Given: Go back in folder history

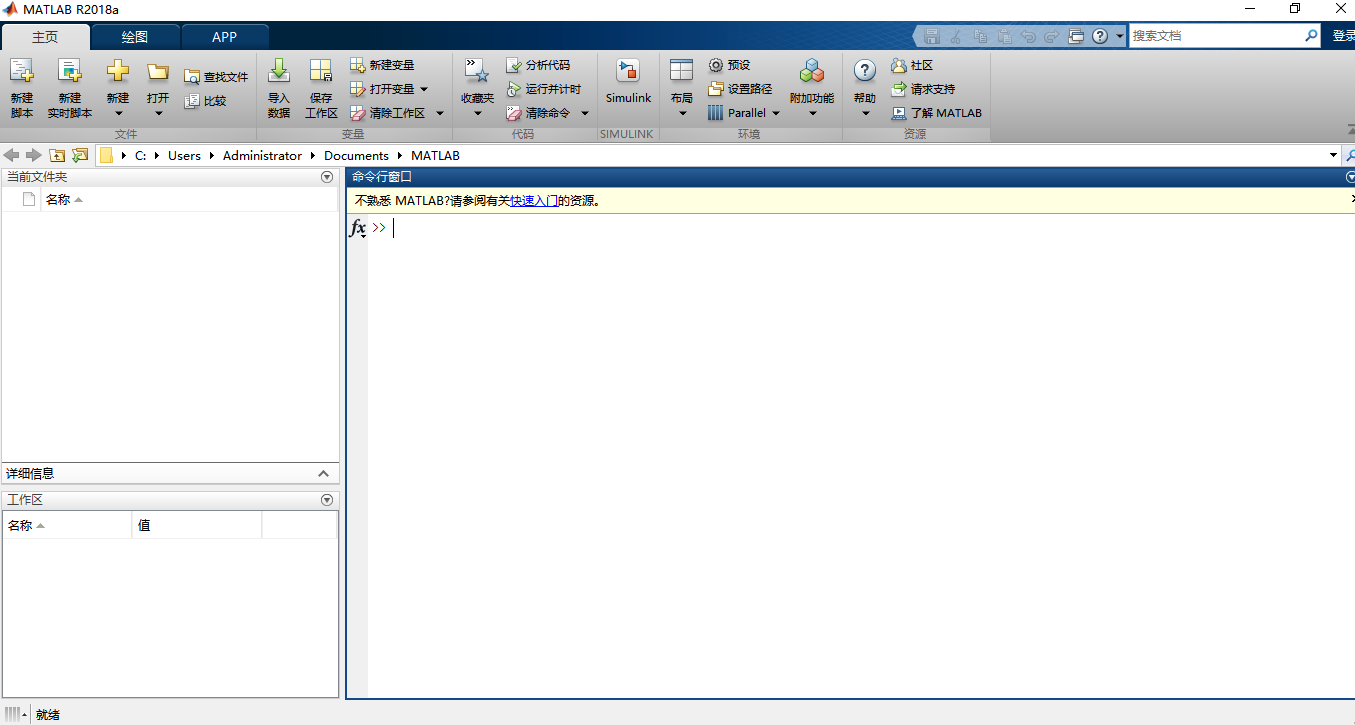Looking at the screenshot, I should click(12, 155).
